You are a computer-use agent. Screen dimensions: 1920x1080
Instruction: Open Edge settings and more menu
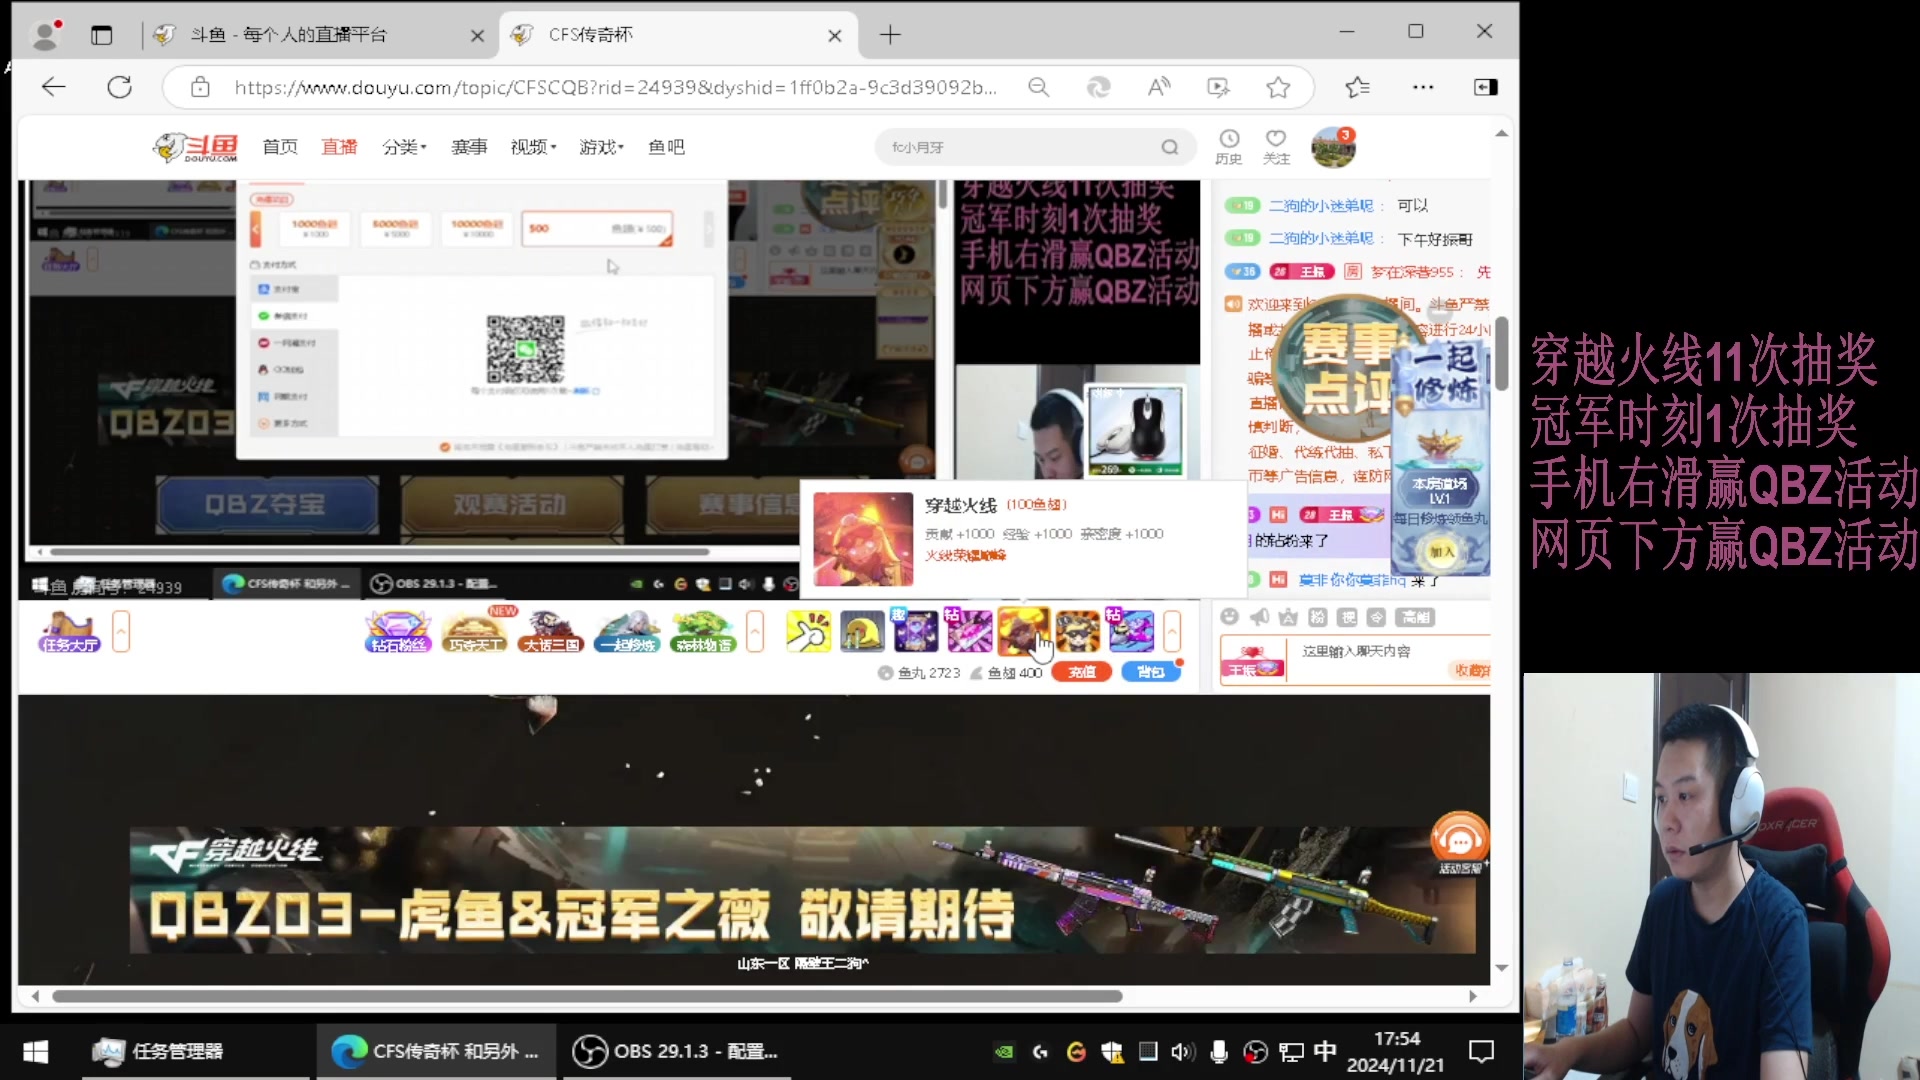[x=1423, y=87]
